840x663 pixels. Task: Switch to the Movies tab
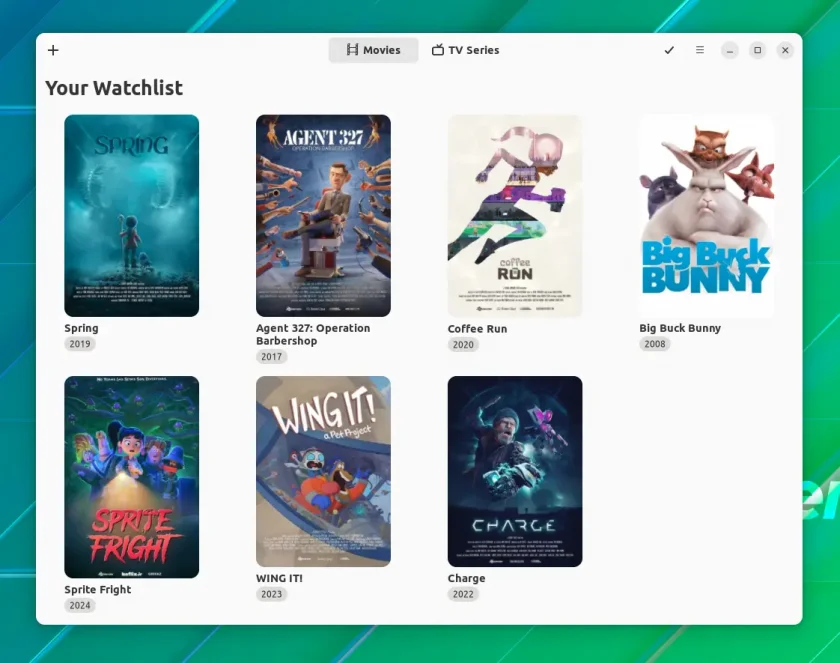tap(373, 50)
